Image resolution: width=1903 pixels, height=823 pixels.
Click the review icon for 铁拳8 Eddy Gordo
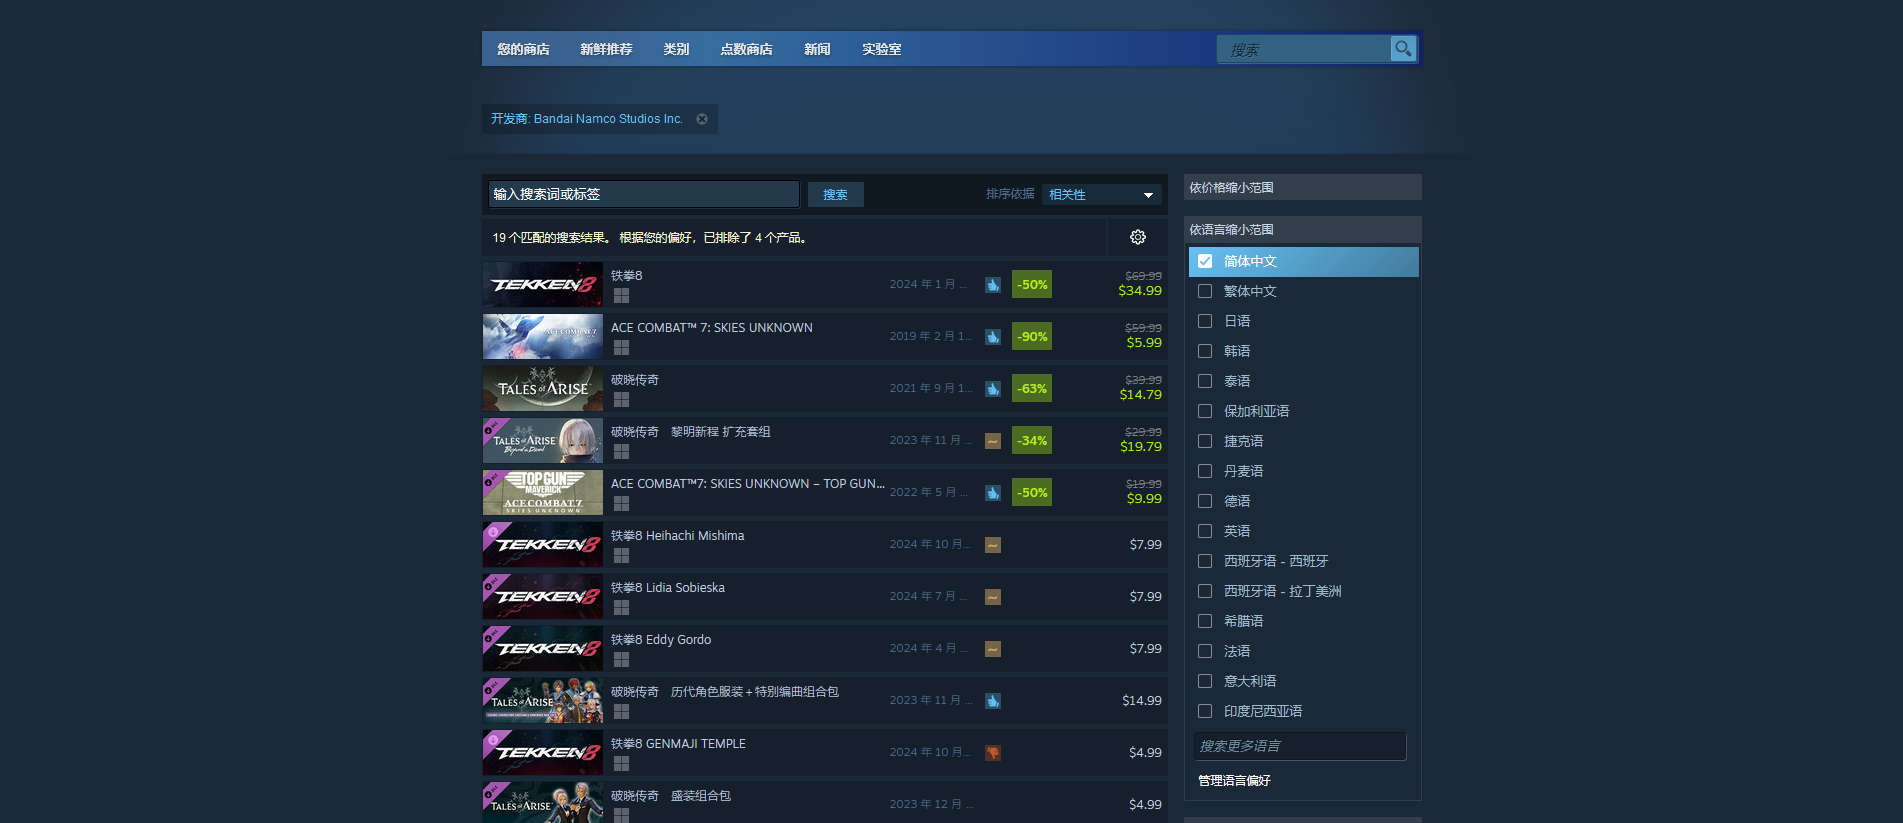pos(993,649)
